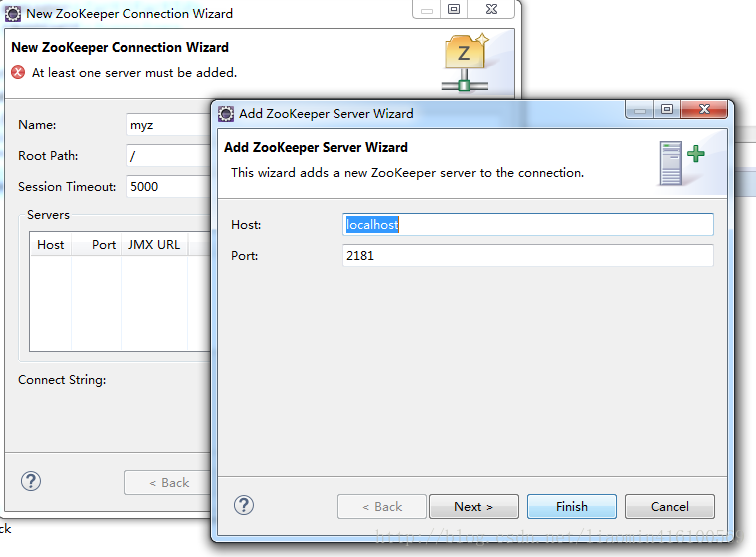Maximize the Add ZooKeeper Server Wizard window
Screen dimensions: 756x557
click(667, 109)
